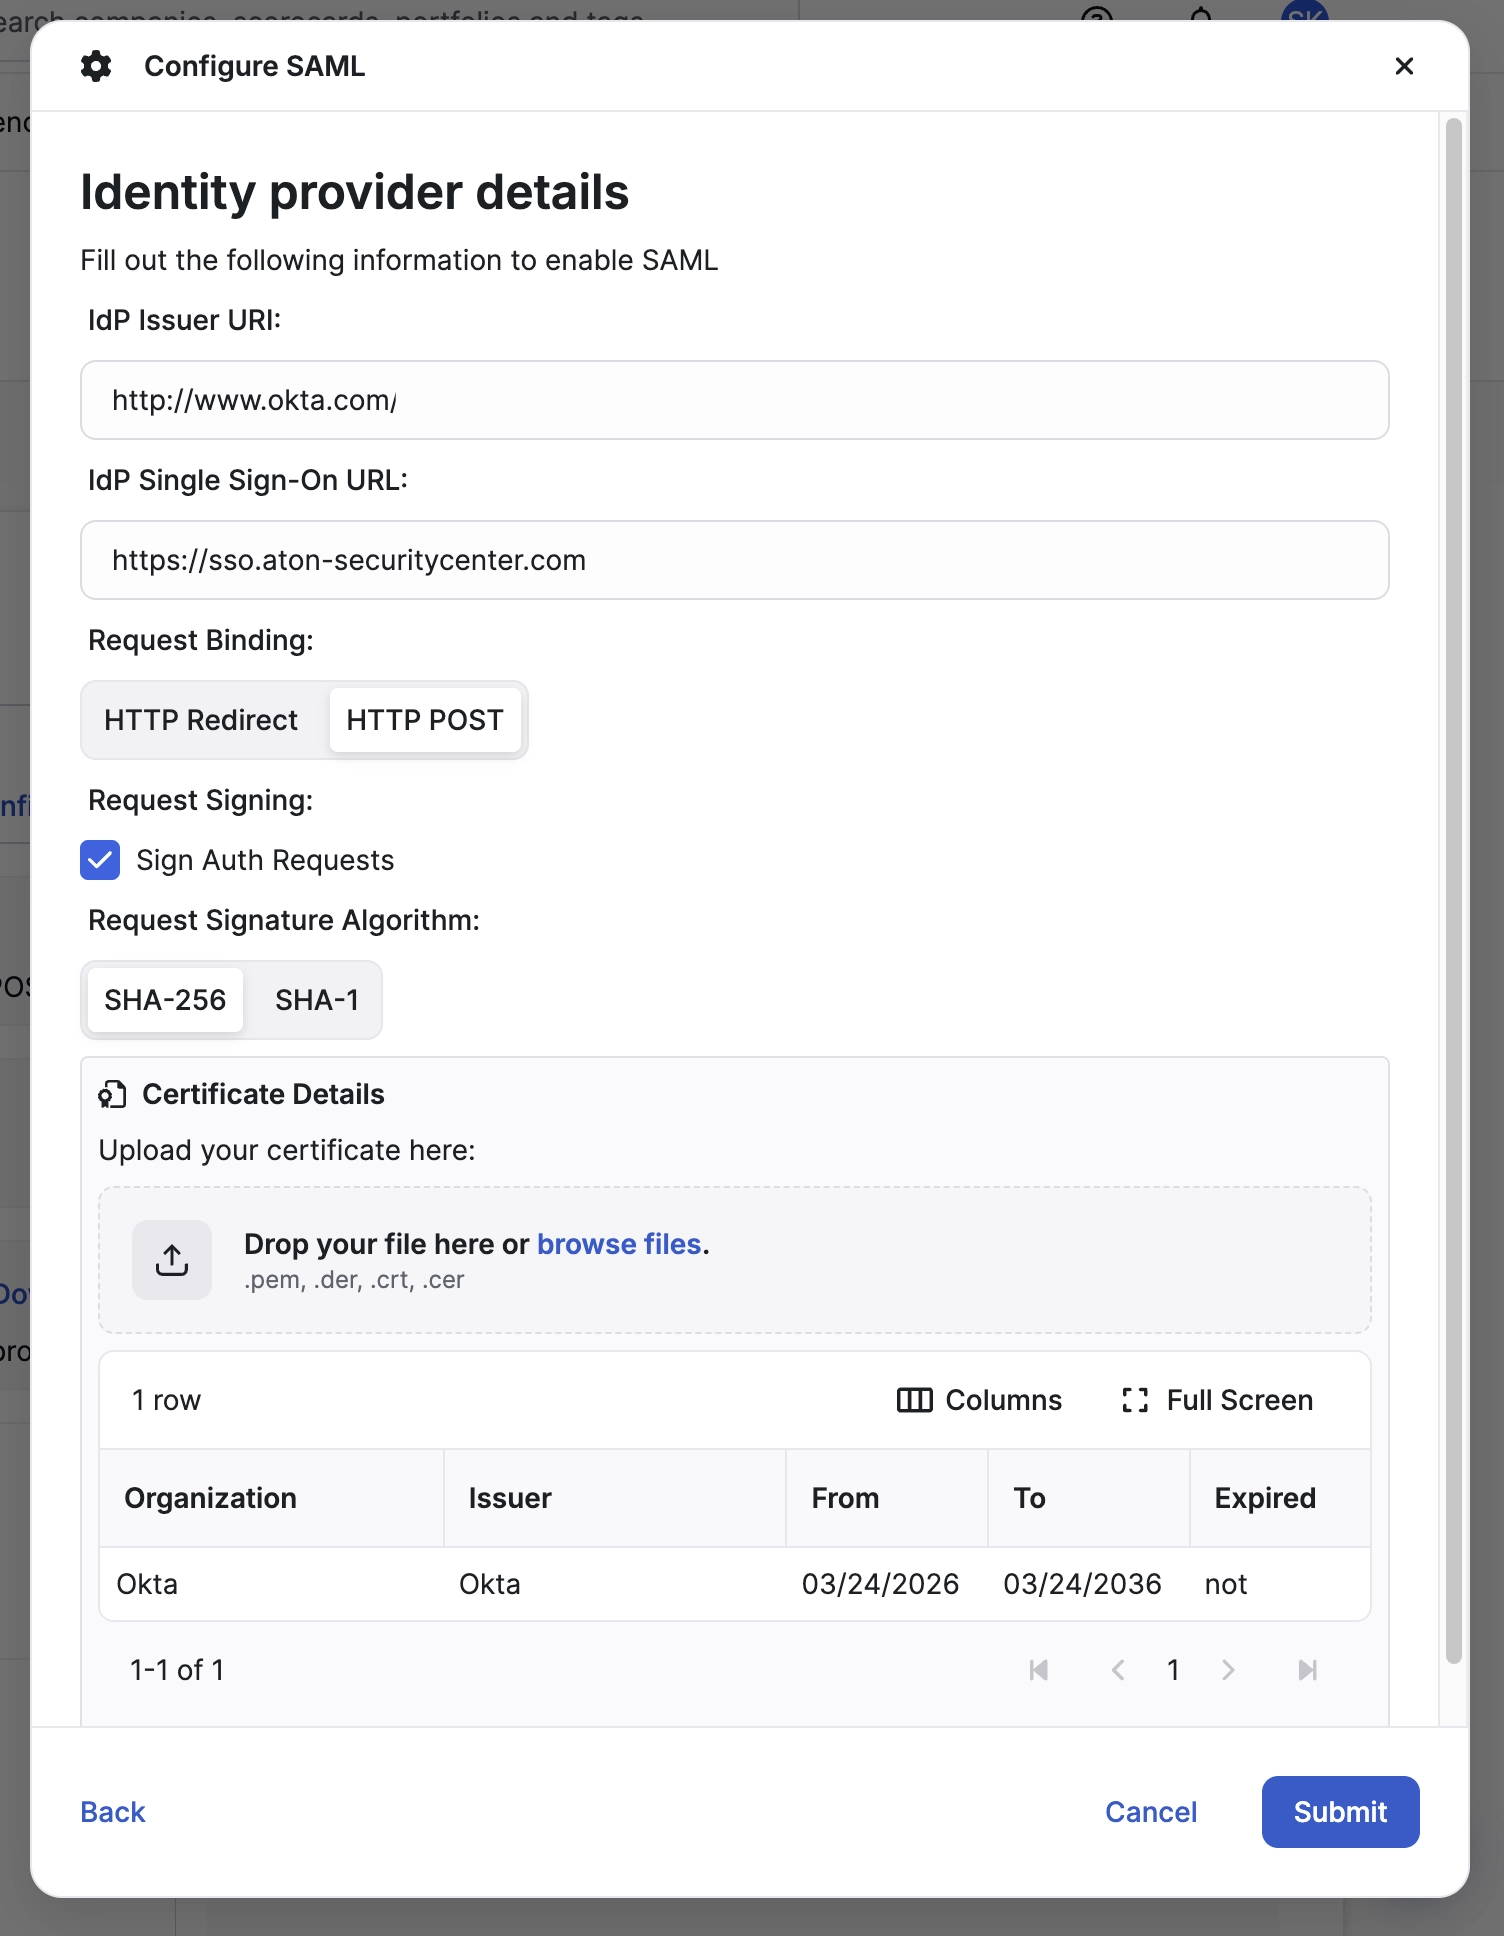Viewport: 1504px width, 1936px height.
Task: Uncheck Sign Auth Requests checkbox
Action: pyautogui.click(x=100, y=860)
